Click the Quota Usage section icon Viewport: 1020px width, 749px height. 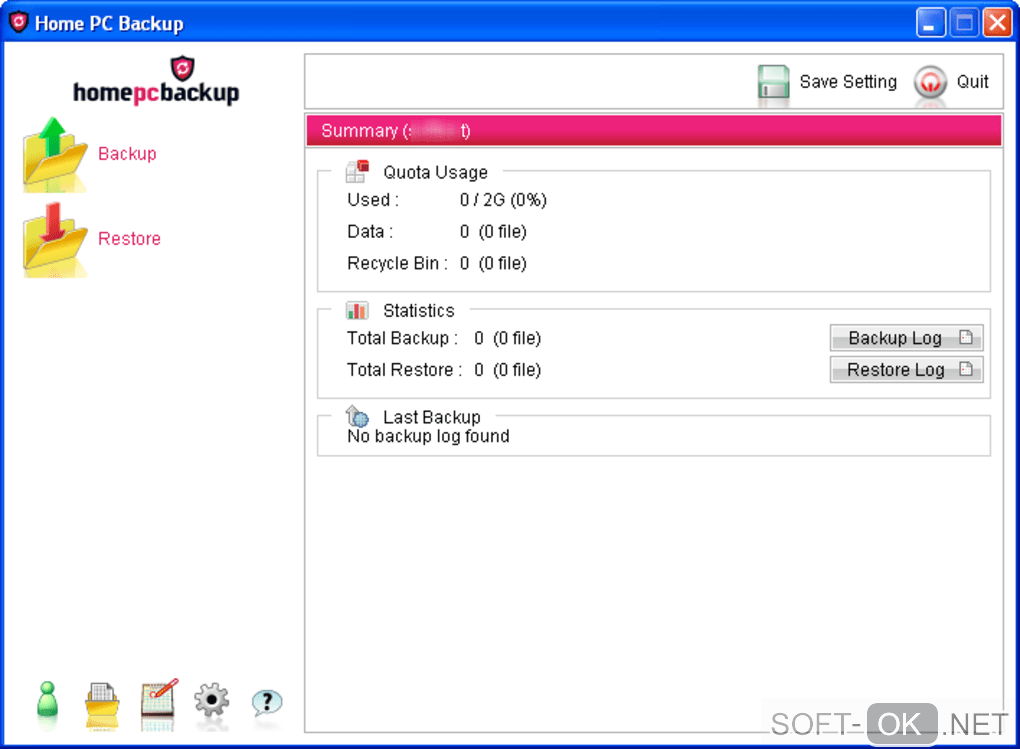coord(357,171)
